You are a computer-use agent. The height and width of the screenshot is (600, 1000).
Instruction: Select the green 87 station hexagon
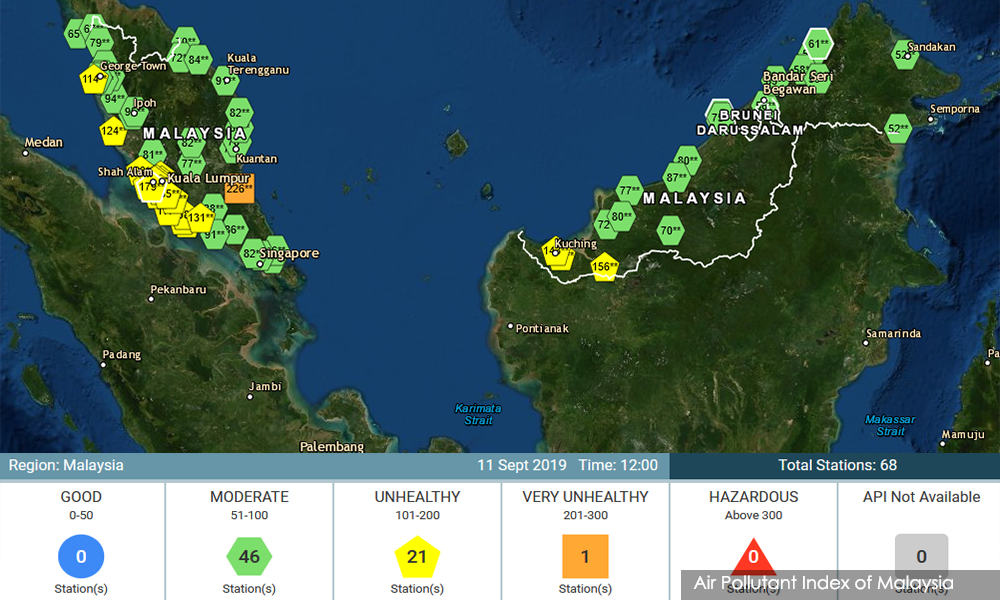676,177
